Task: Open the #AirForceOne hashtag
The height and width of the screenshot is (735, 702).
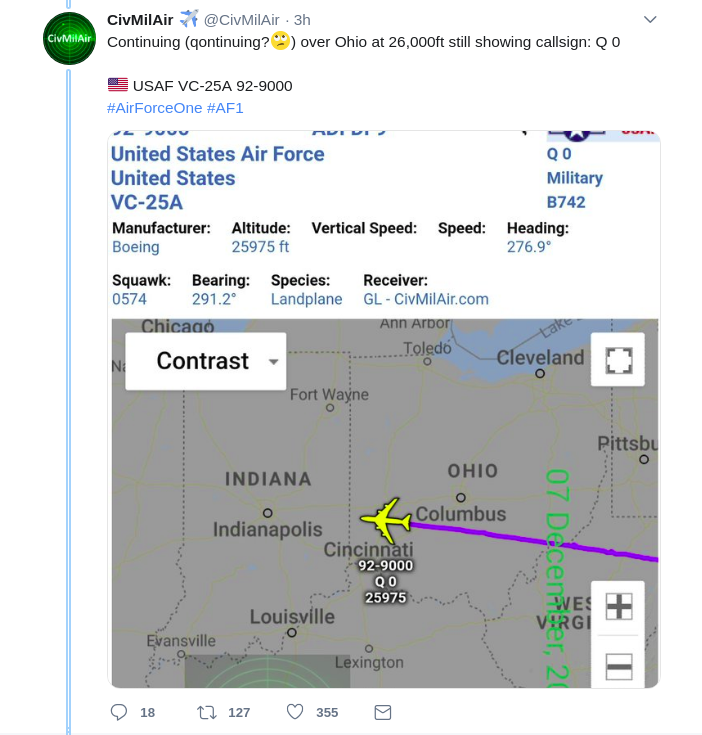Action: tap(155, 108)
